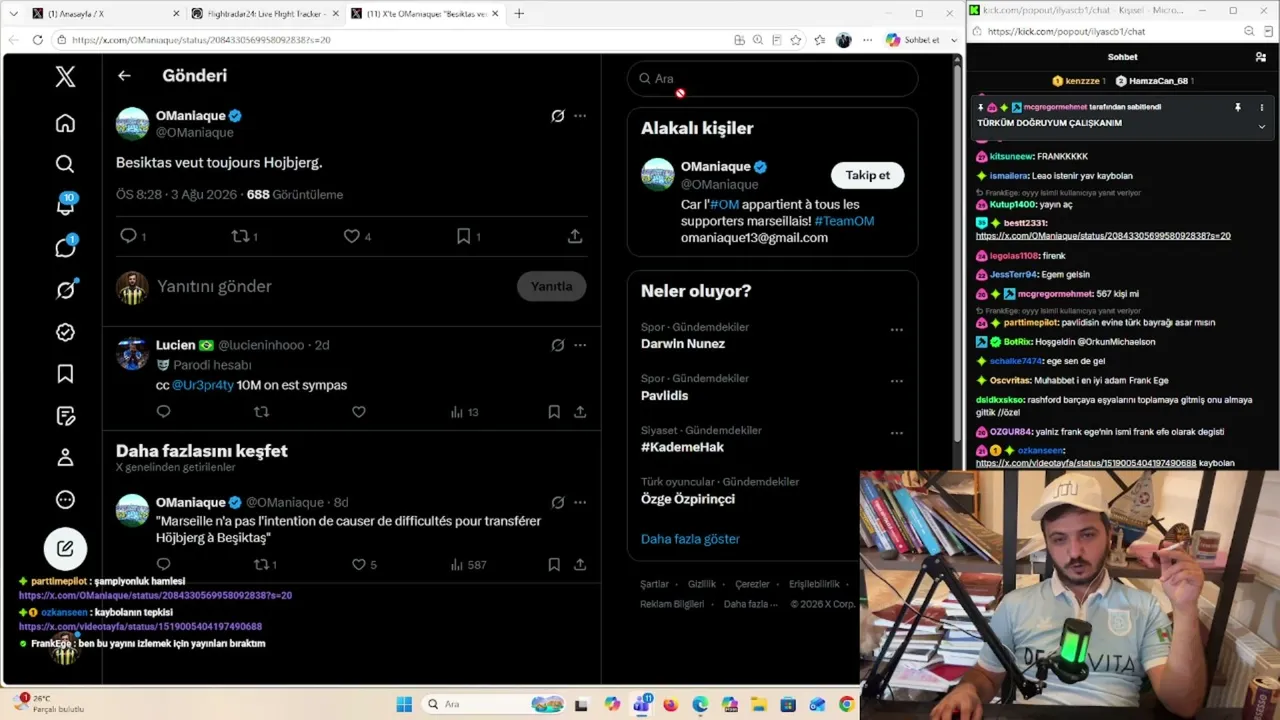
Task: Repost the Besiktas veut toujours post
Action: click(x=240, y=236)
